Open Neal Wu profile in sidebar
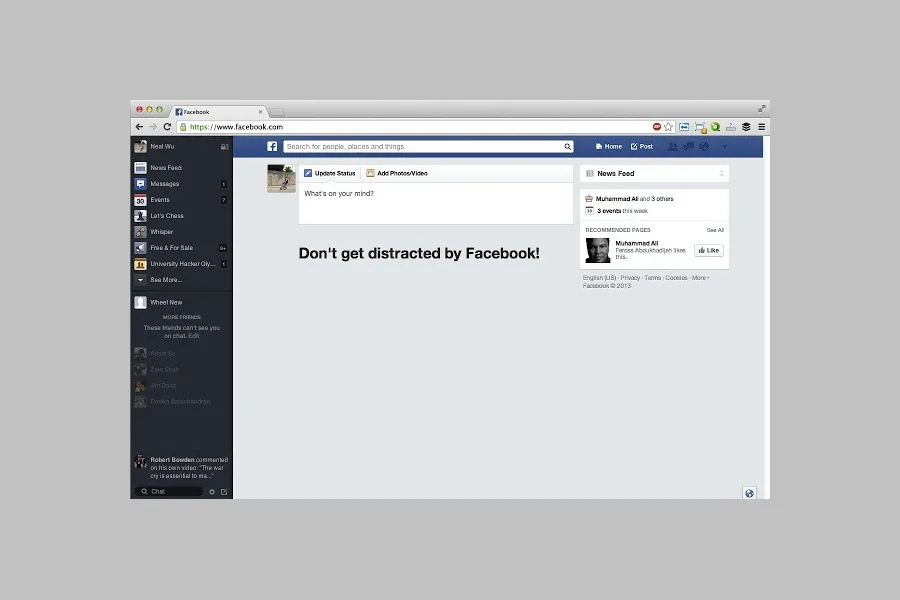900x600 pixels. pyautogui.click(x=155, y=146)
